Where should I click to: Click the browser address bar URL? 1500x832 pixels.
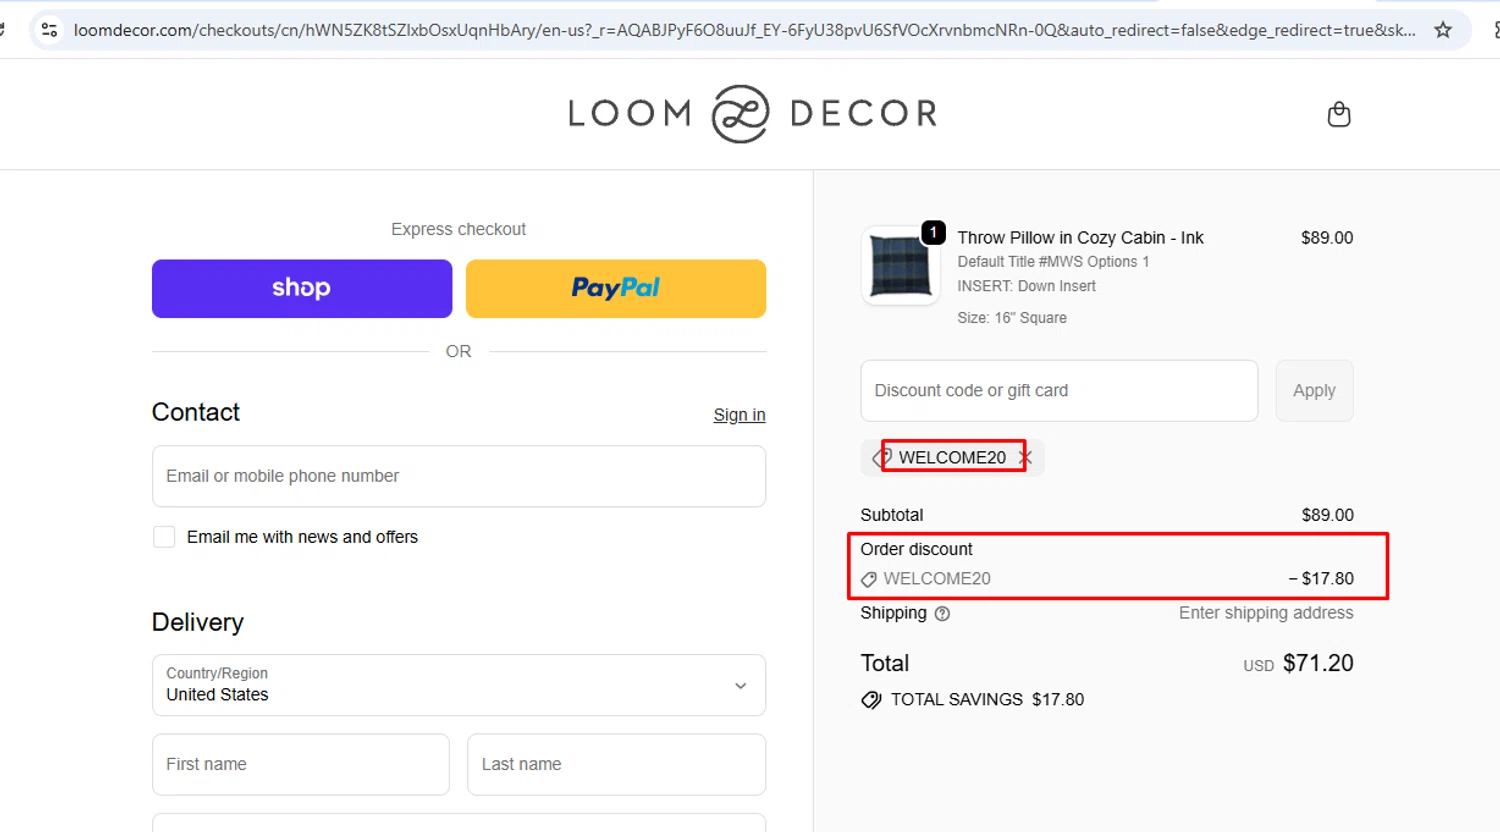pyautogui.click(x=744, y=30)
